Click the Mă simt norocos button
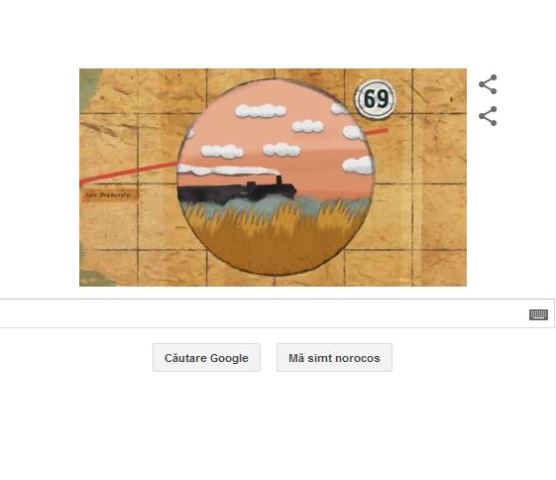 [x=334, y=358]
